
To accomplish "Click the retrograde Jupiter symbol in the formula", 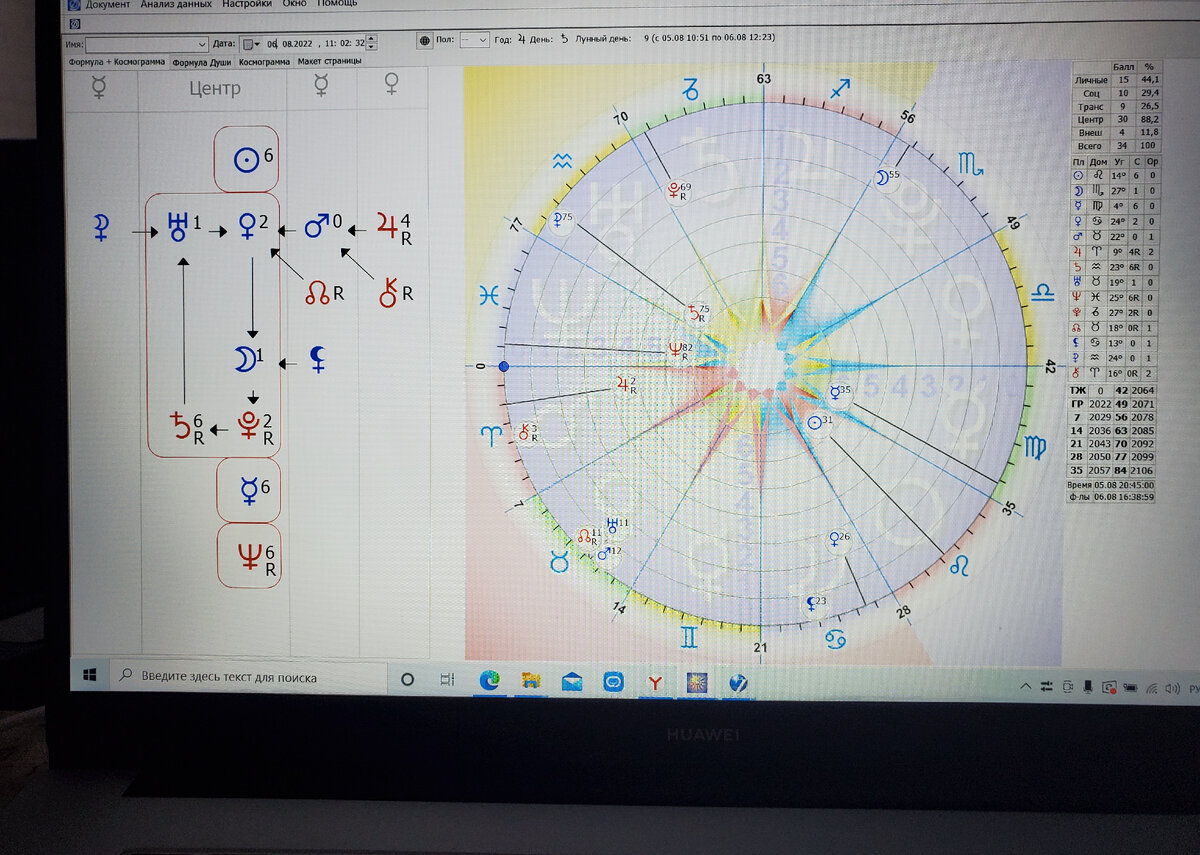I will click(x=386, y=226).
